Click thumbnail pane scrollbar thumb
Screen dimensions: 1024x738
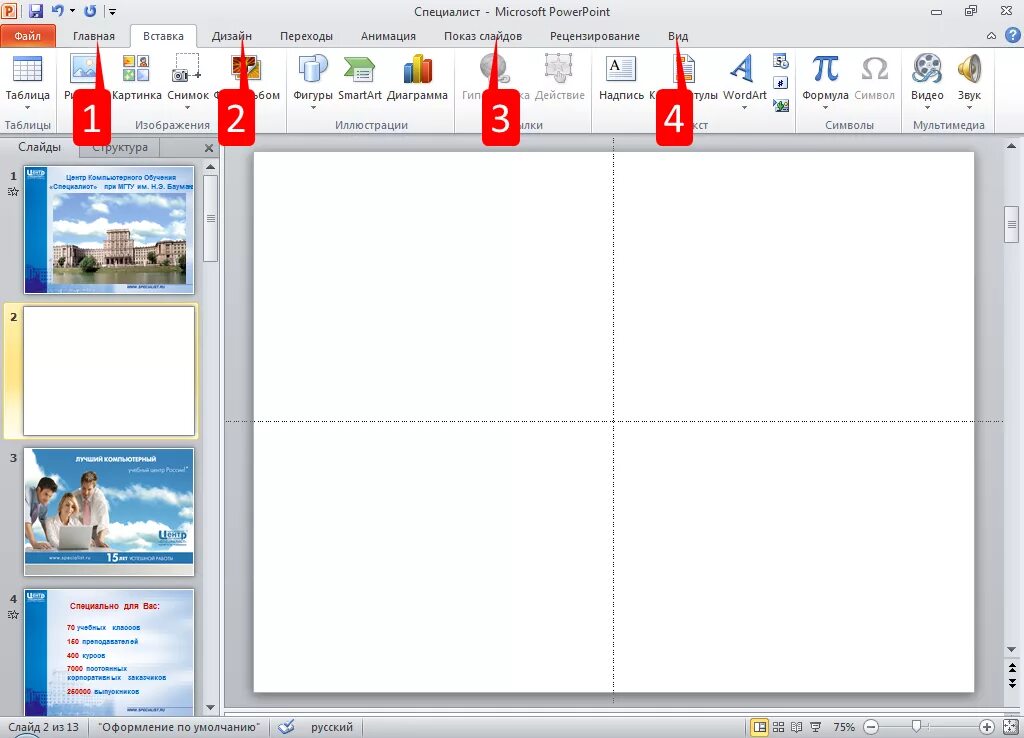210,218
